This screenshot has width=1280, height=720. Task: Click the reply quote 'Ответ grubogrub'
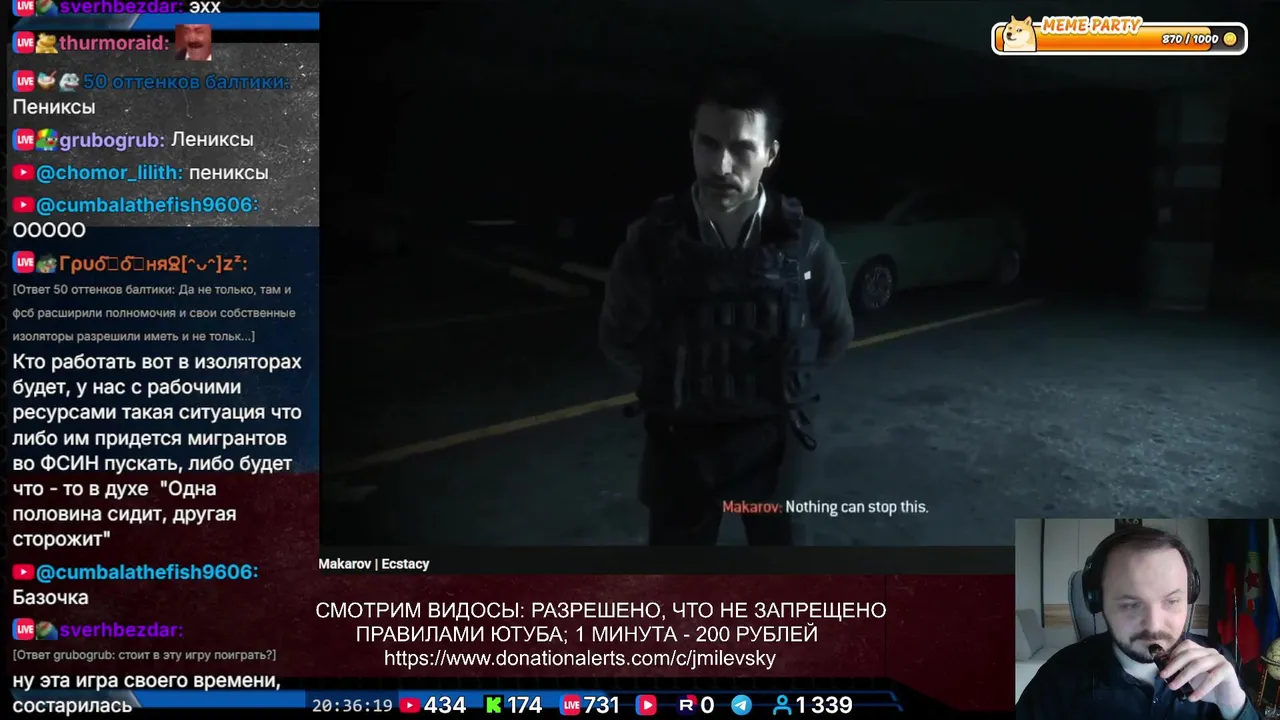tap(144, 655)
